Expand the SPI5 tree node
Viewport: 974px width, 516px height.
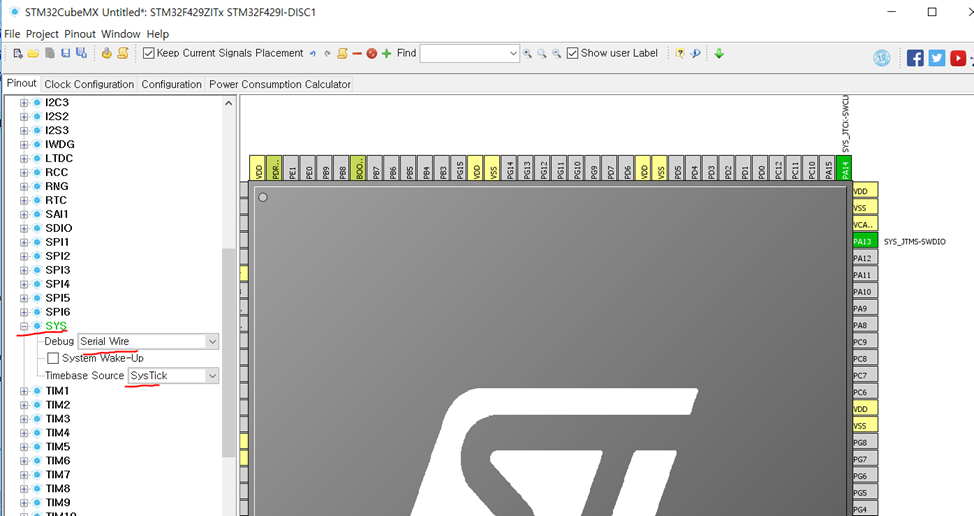click(x=24, y=298)
